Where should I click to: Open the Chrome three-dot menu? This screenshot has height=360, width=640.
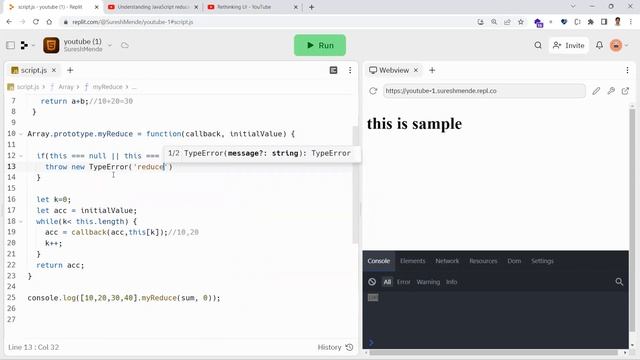pyautogui.click(x=631, y=22)
